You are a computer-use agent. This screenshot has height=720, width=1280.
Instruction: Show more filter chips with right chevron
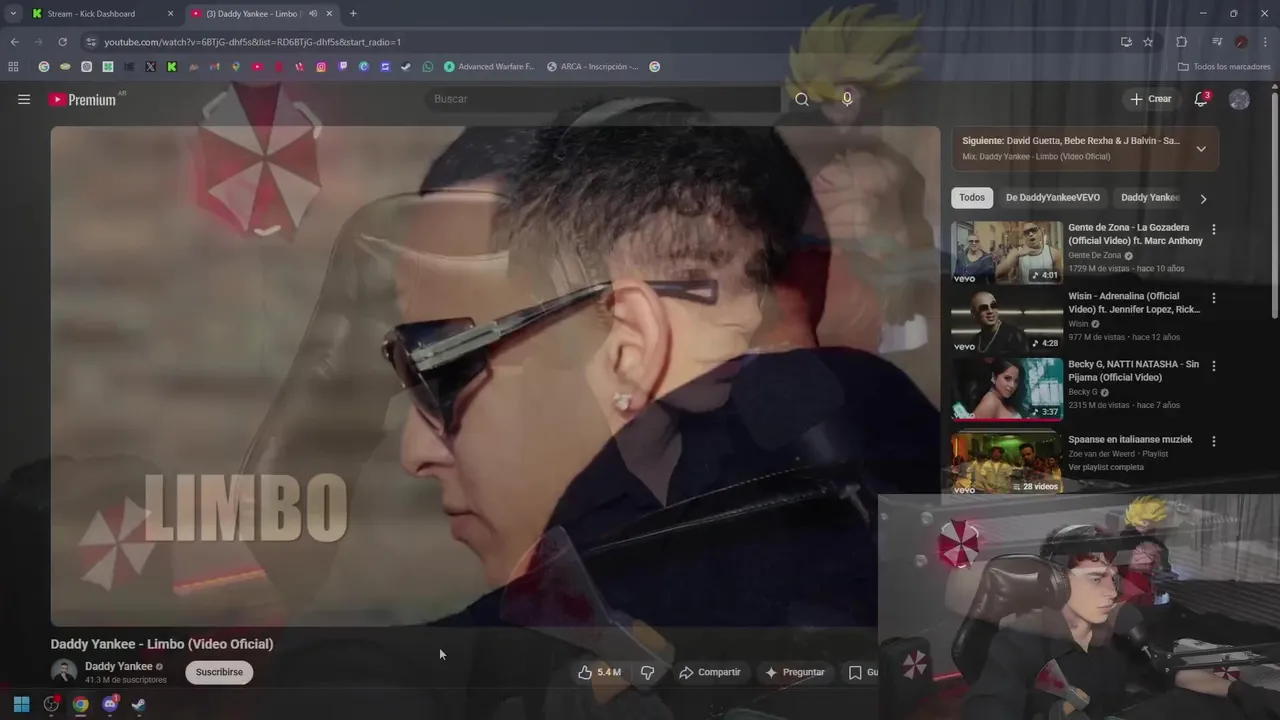coord(1203,198)
